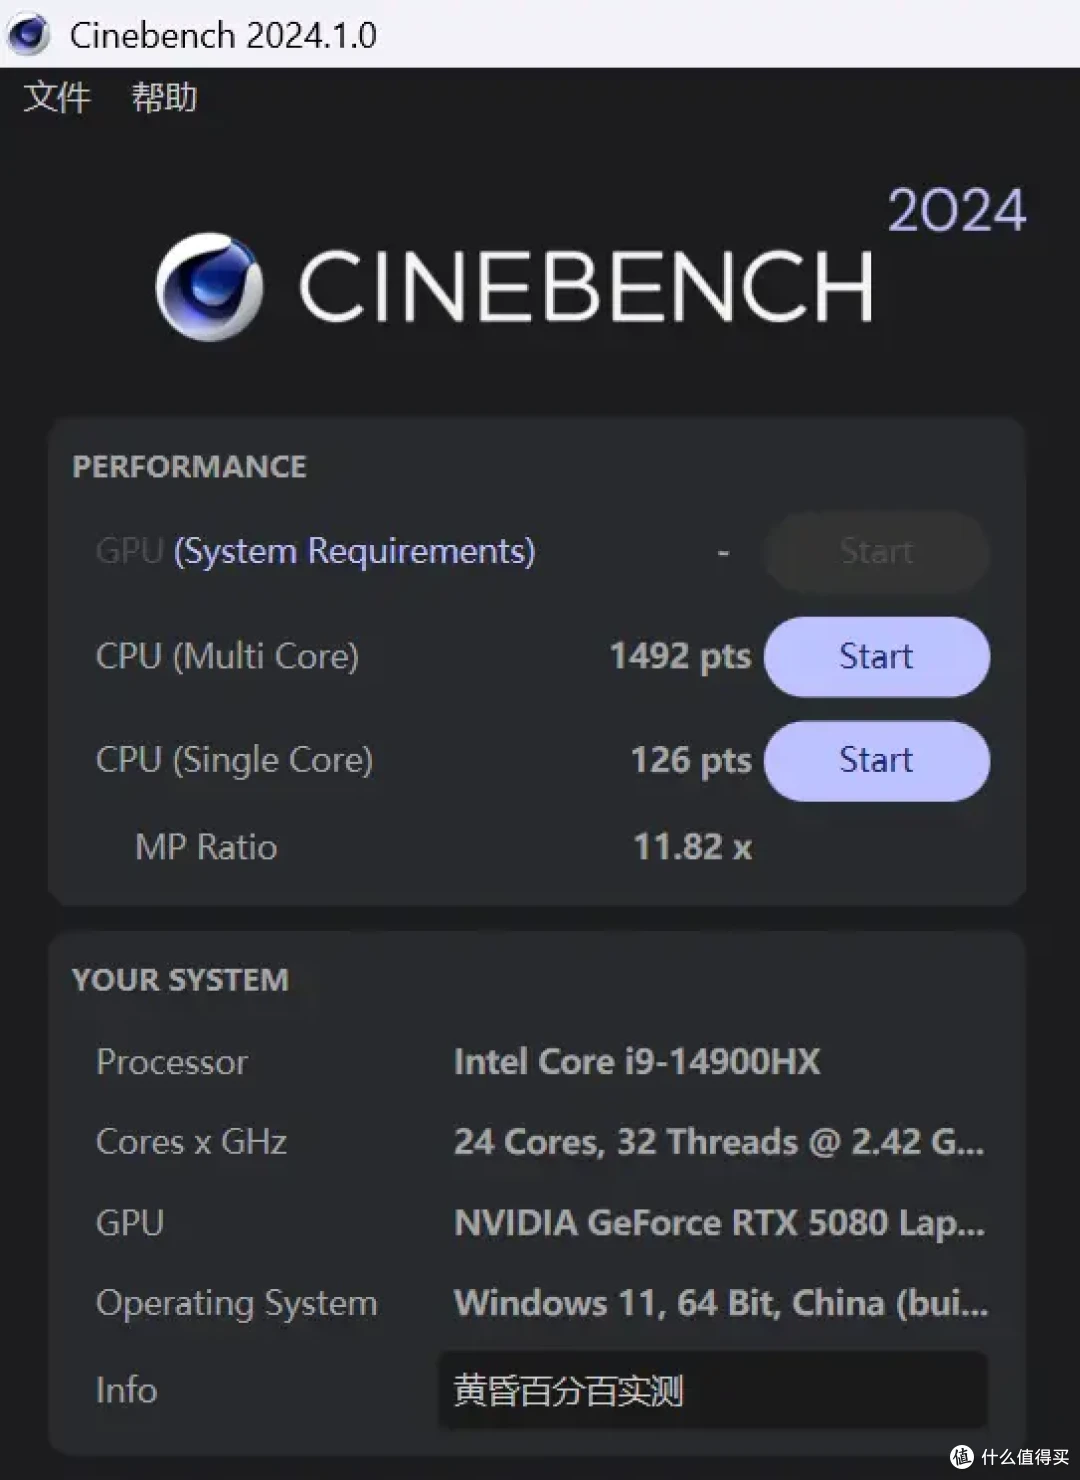
Task: Open the 帮助 menu
Action: (x=165, y=97)
